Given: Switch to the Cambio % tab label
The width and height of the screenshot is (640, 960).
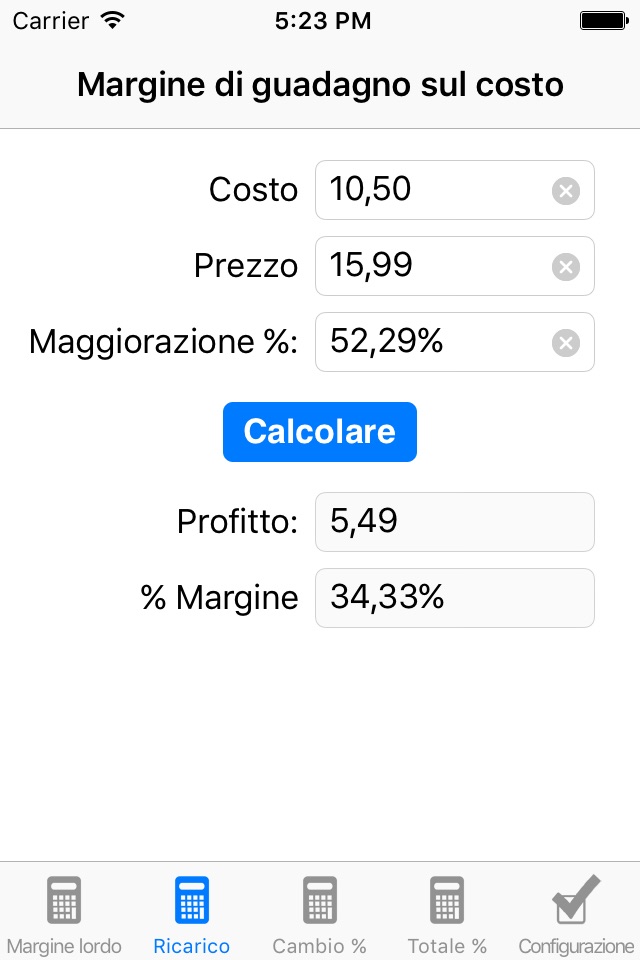Looking at the screenshot, I should click(x=320, y=946).
